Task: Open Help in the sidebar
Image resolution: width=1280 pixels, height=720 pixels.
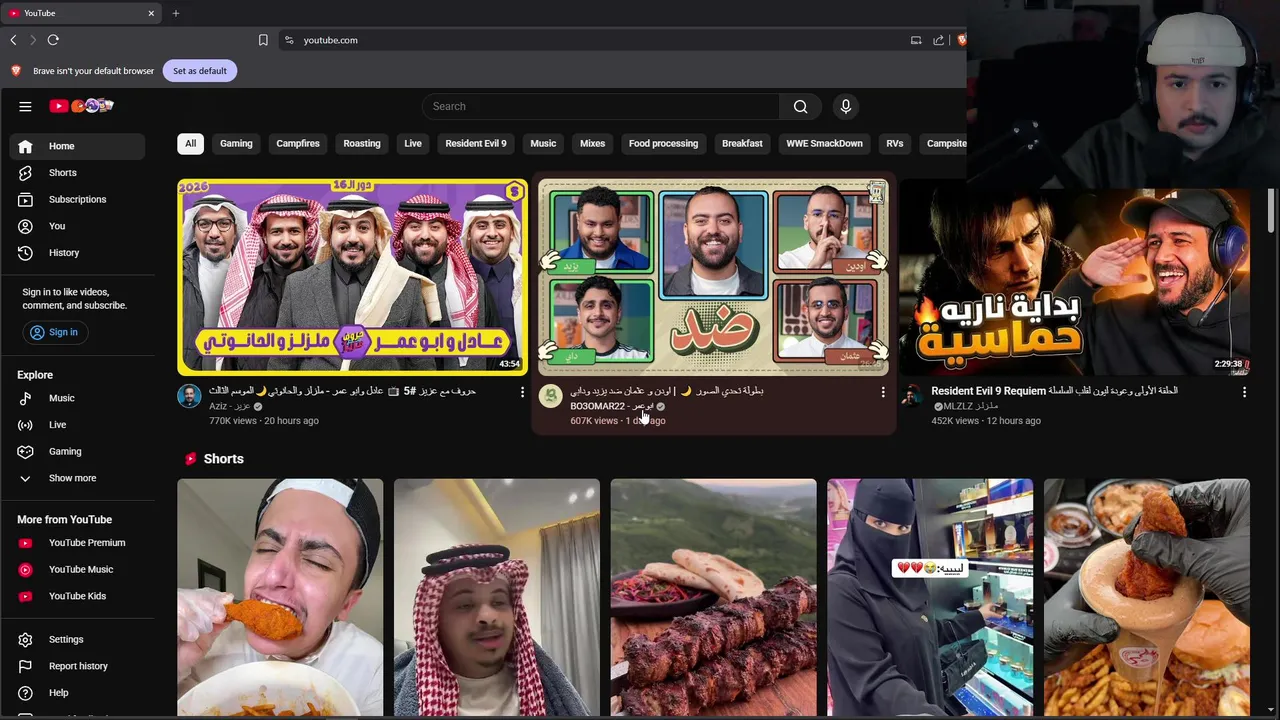Action: (78, 693)
